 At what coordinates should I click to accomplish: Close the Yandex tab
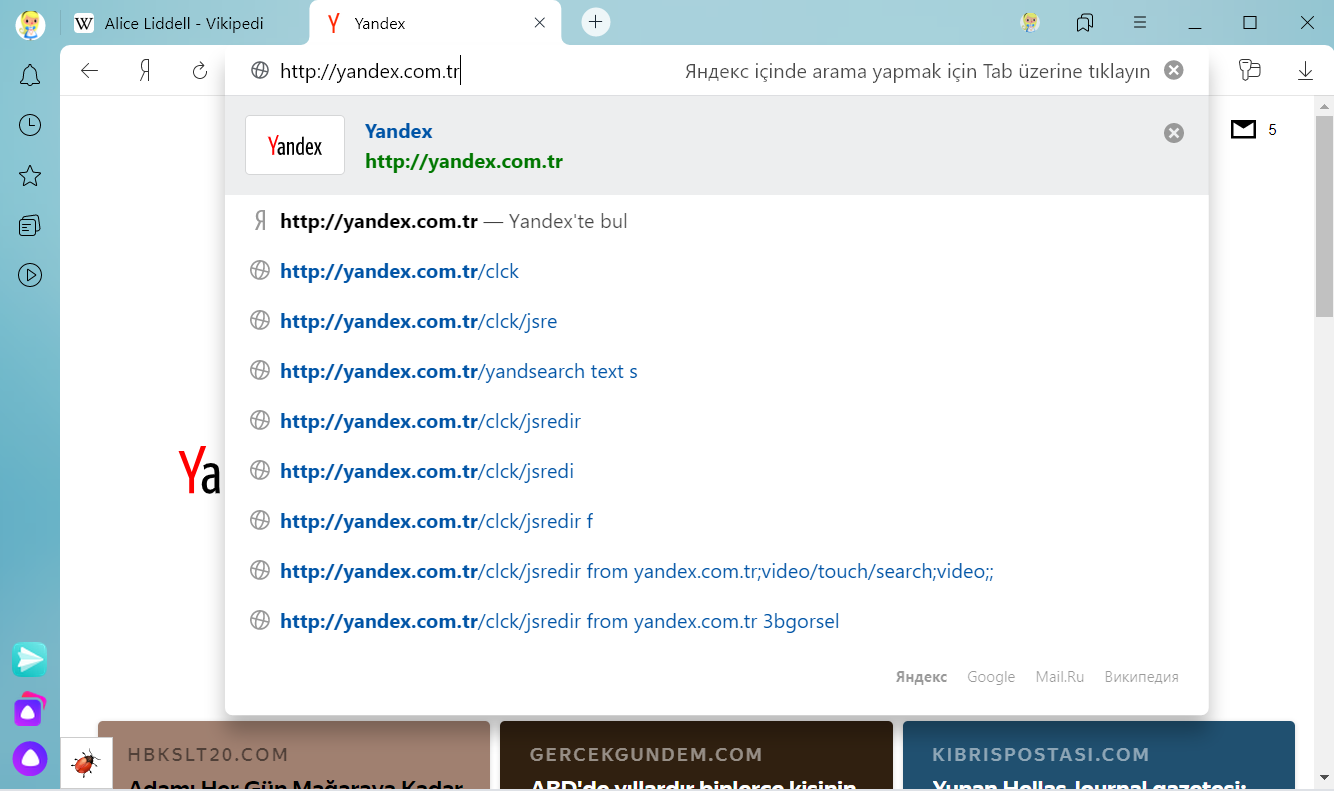tap(540, 23)
